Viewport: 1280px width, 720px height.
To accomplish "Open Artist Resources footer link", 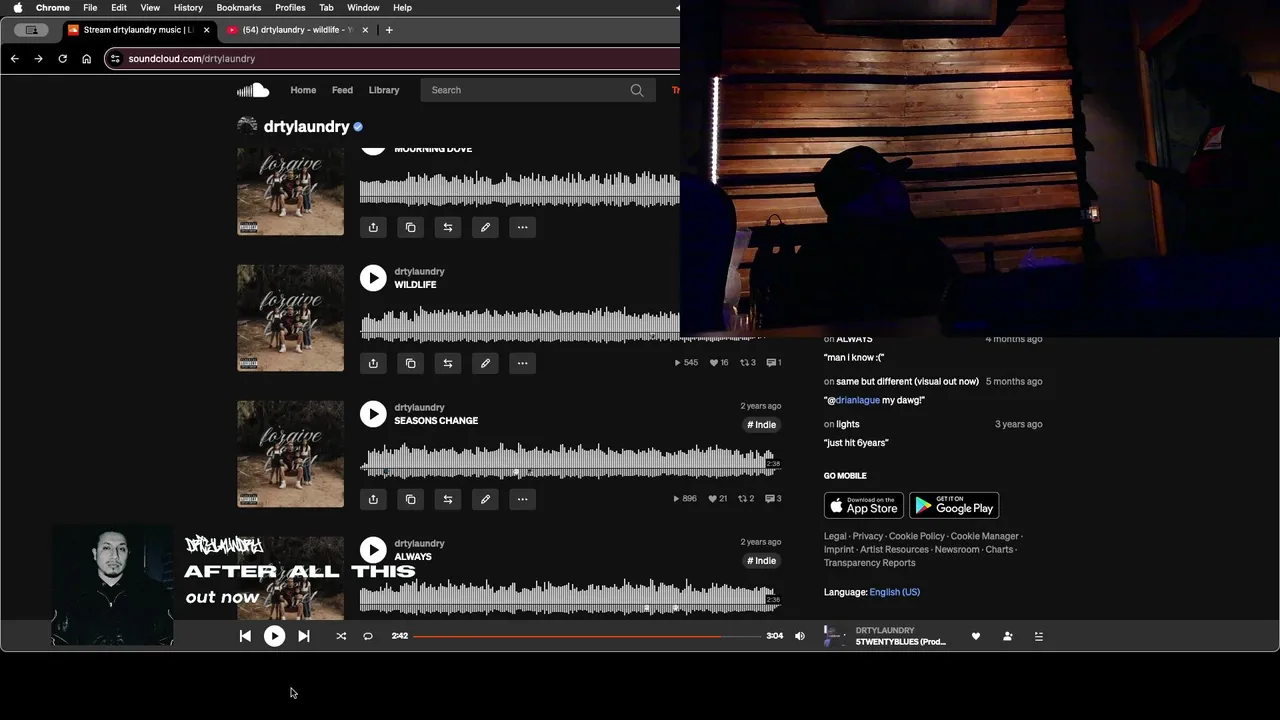I will pos(894,550).
